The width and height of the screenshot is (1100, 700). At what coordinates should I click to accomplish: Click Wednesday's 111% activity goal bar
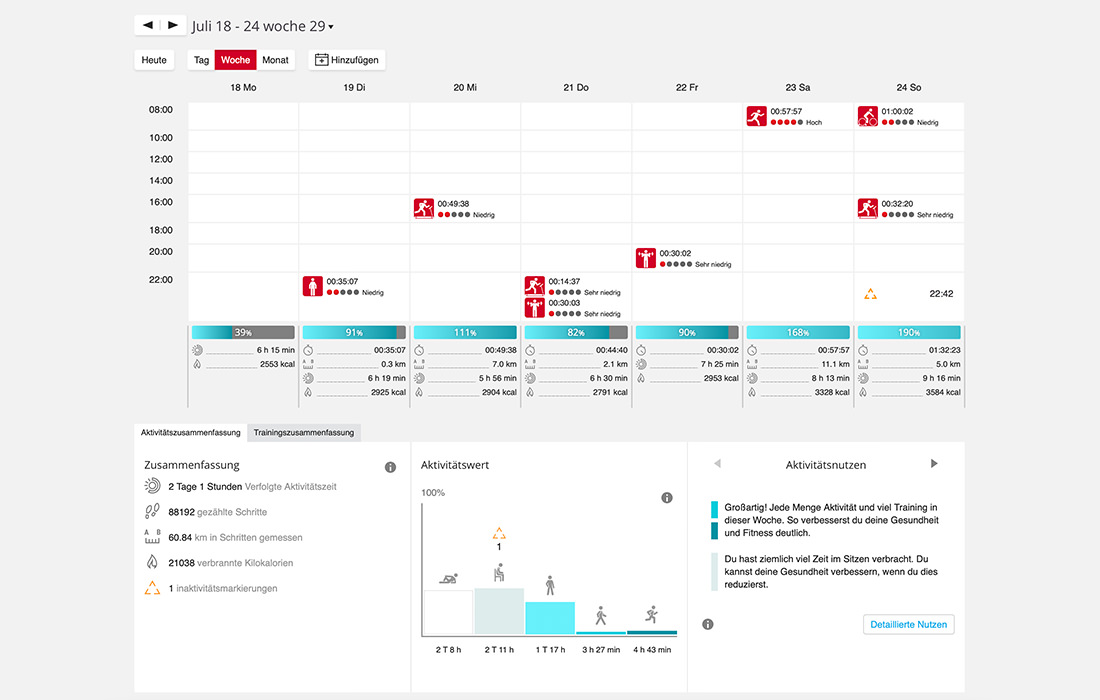coord(465,332)
